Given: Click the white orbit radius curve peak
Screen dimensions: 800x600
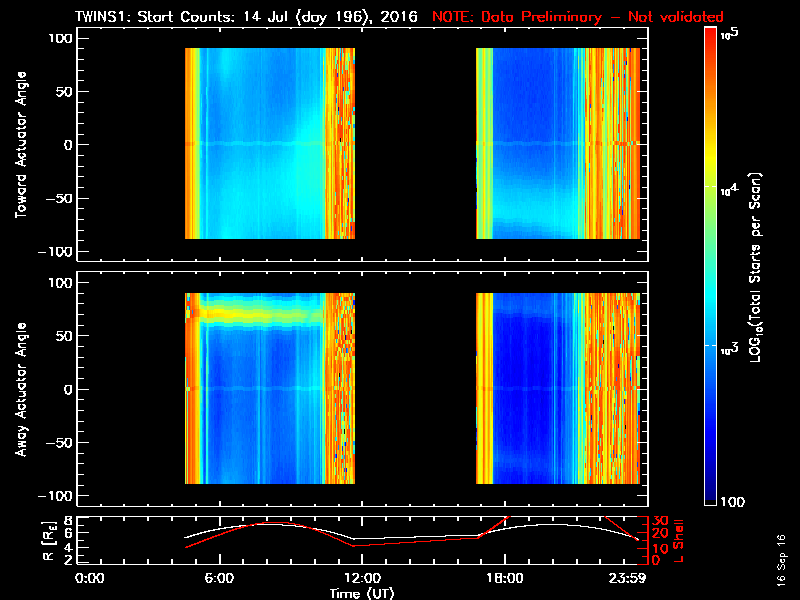Looking at the screenshot, I should click(551, 524).
